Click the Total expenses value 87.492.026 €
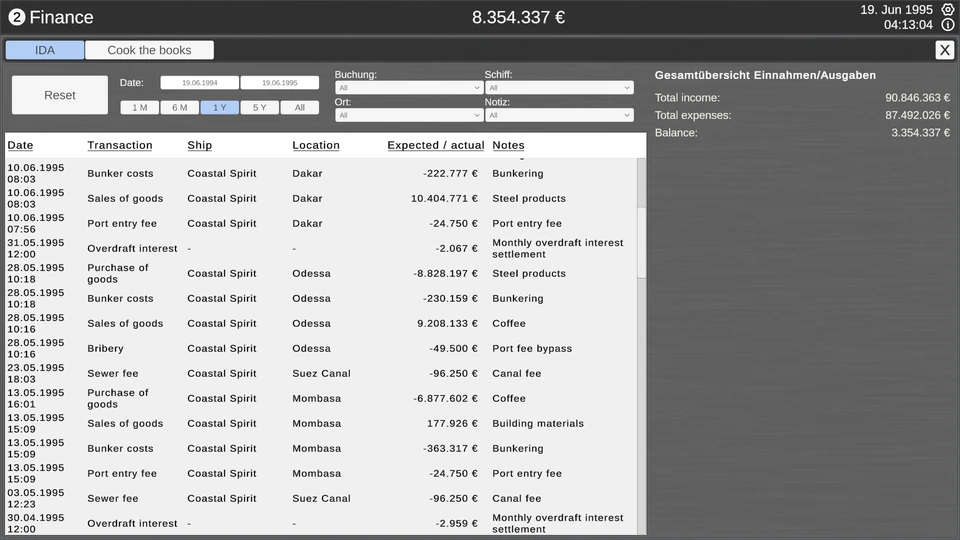 pos(917,115)
